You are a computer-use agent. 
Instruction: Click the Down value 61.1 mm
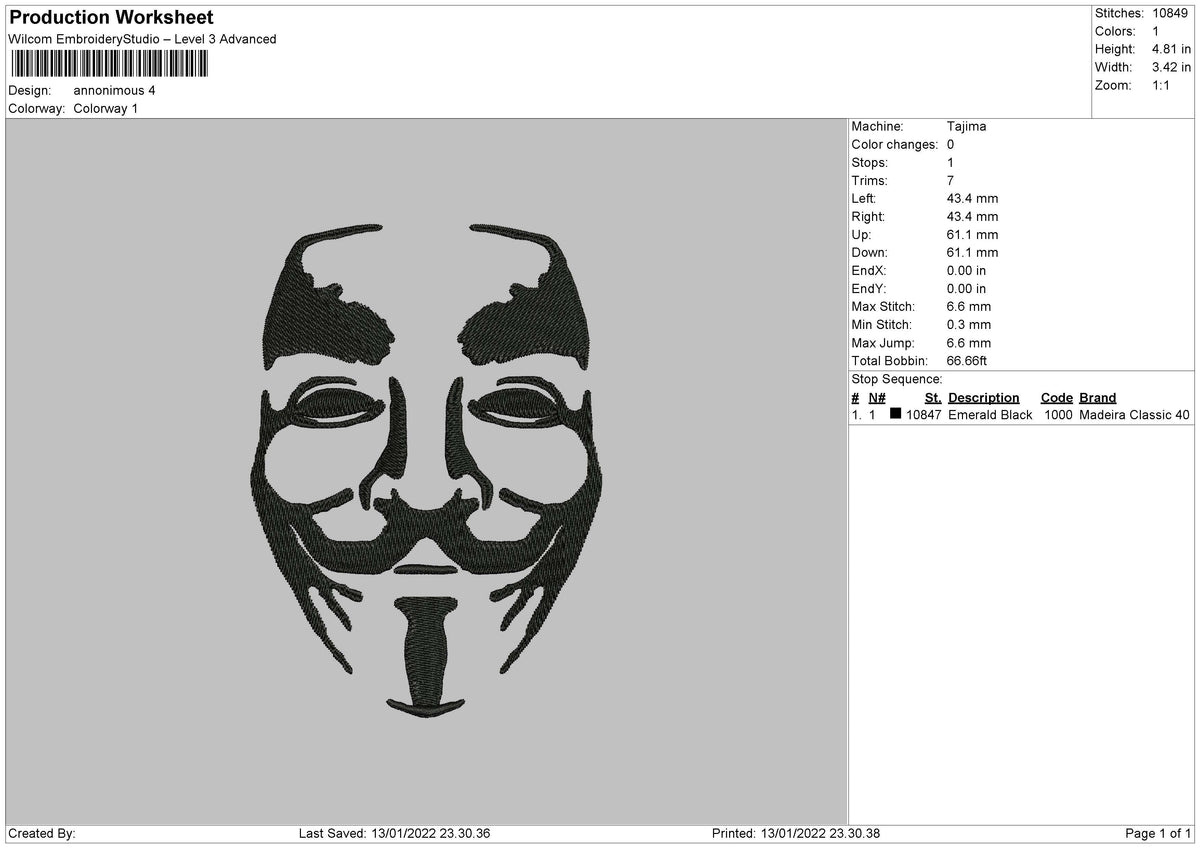click(972, 252)
